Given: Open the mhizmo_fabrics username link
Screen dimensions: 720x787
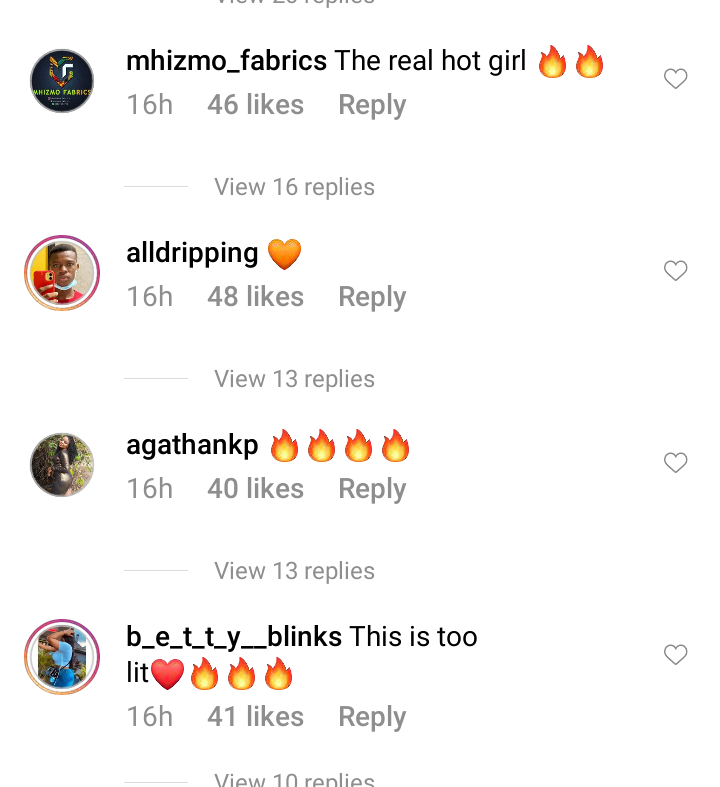Looking at the screenshot, I should click(x=226, y=61).
